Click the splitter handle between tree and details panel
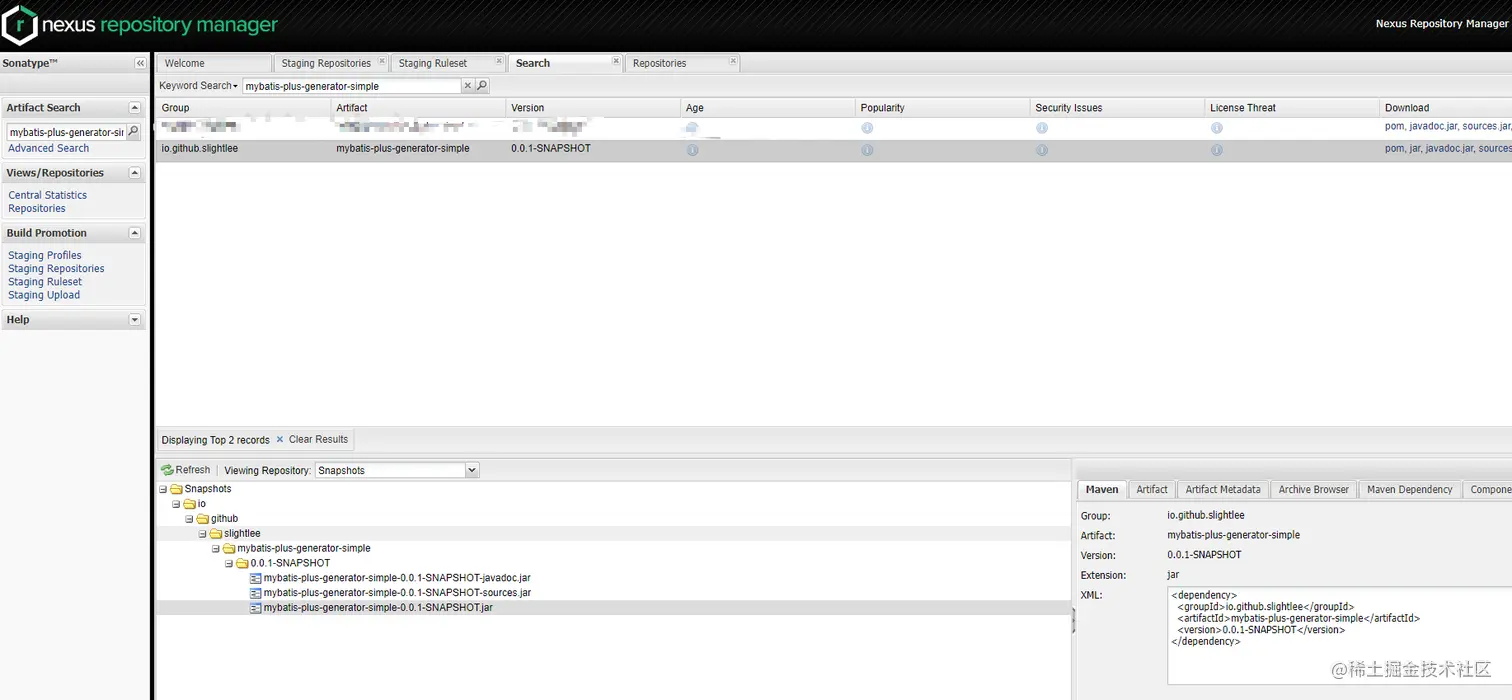This screenshot has width=1512, height=700. point(1073,622)
